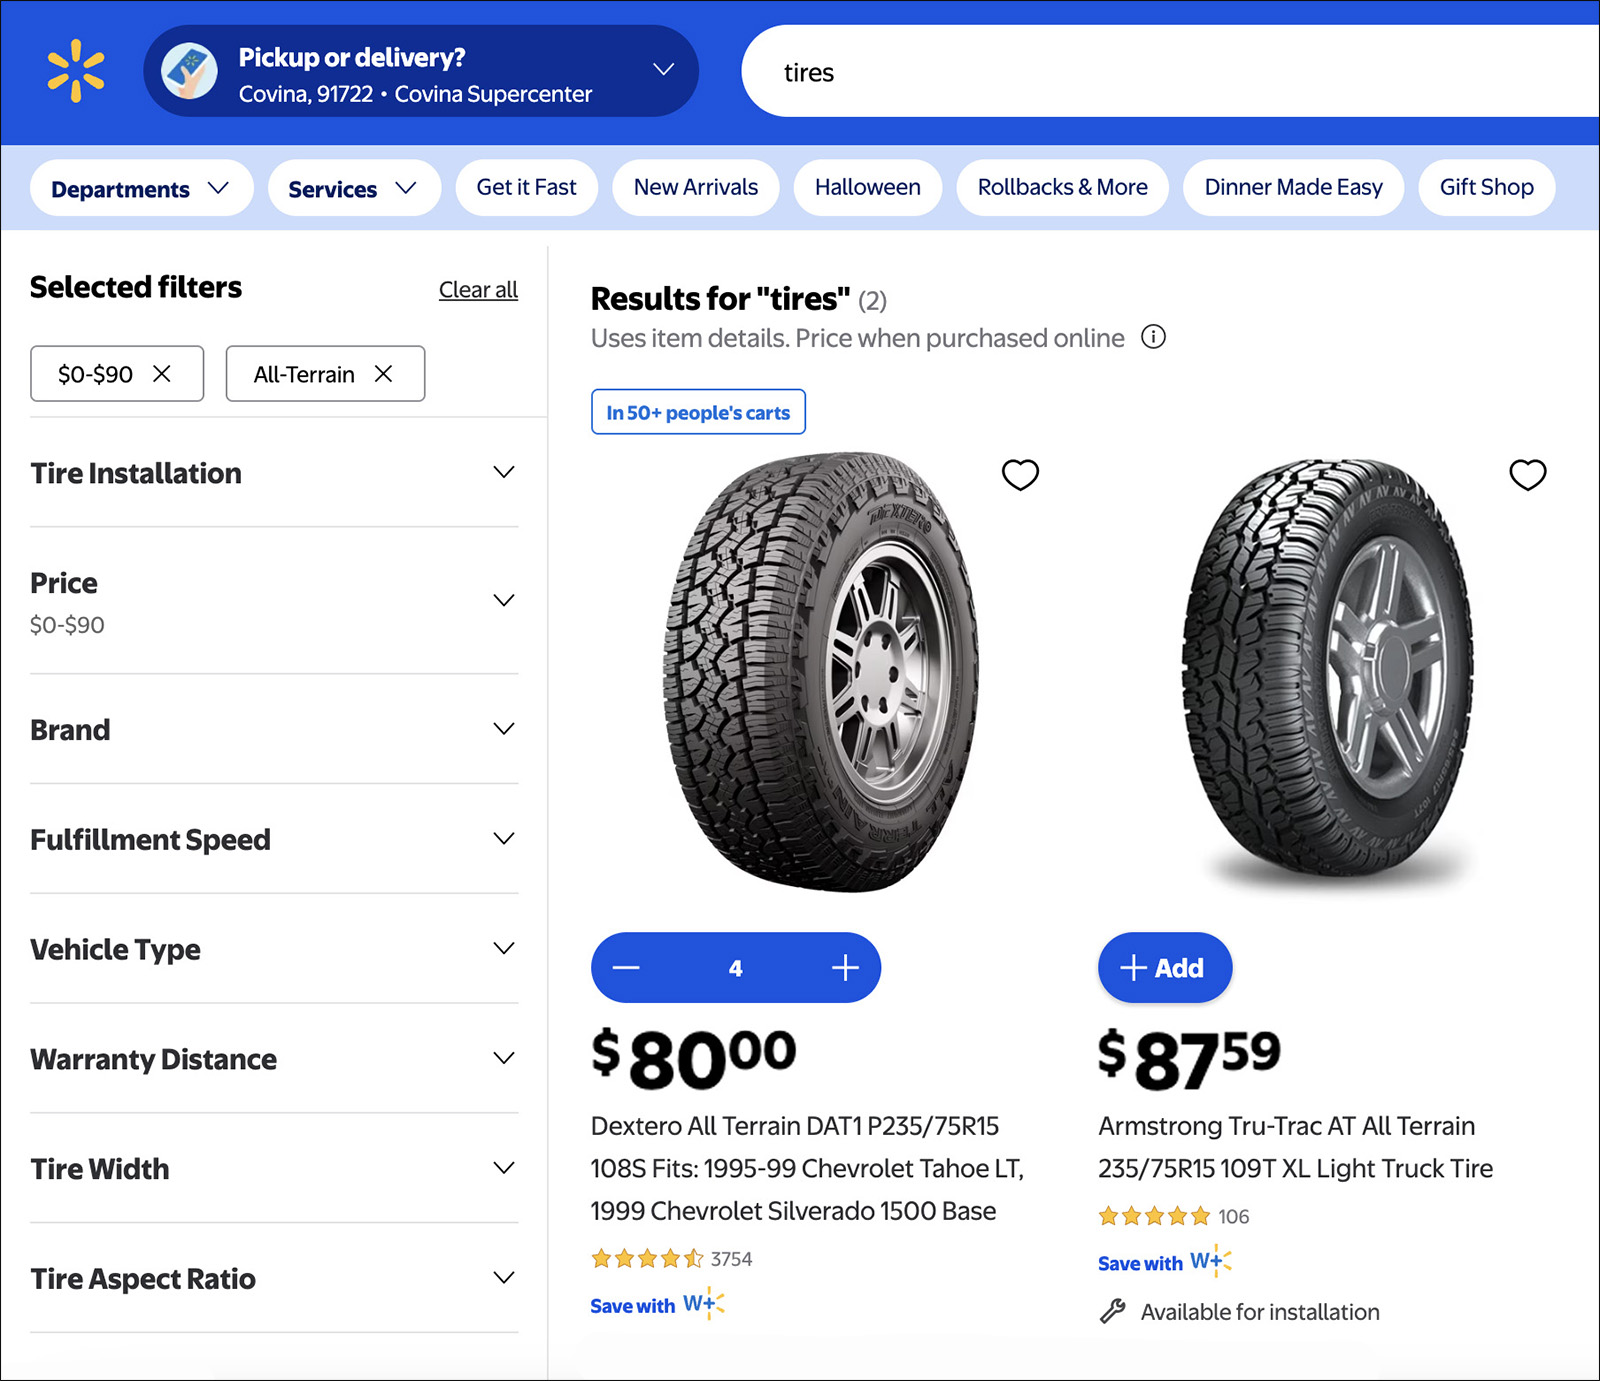This screenshot has height=1381, width=1600.
Task: Click the wrench installation icon
Action: tap(1113, 1311)
